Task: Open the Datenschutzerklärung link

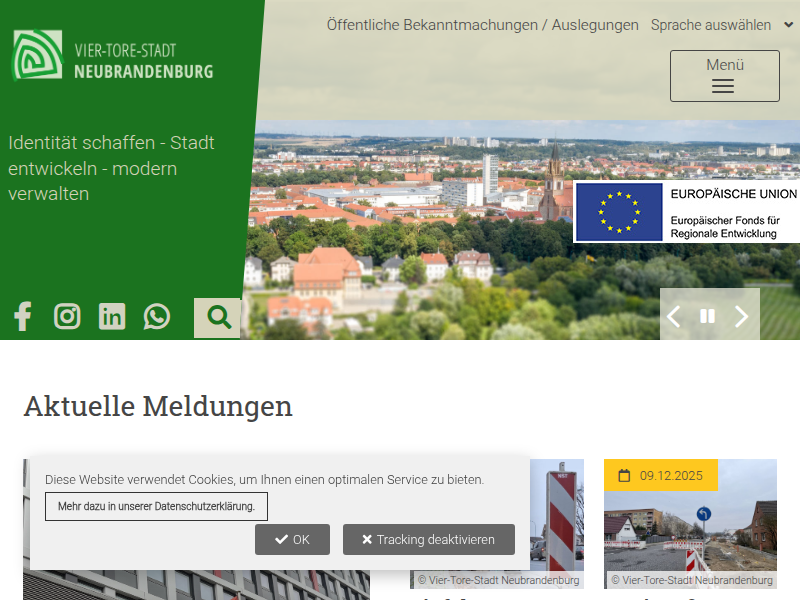Action: (155, 506)
